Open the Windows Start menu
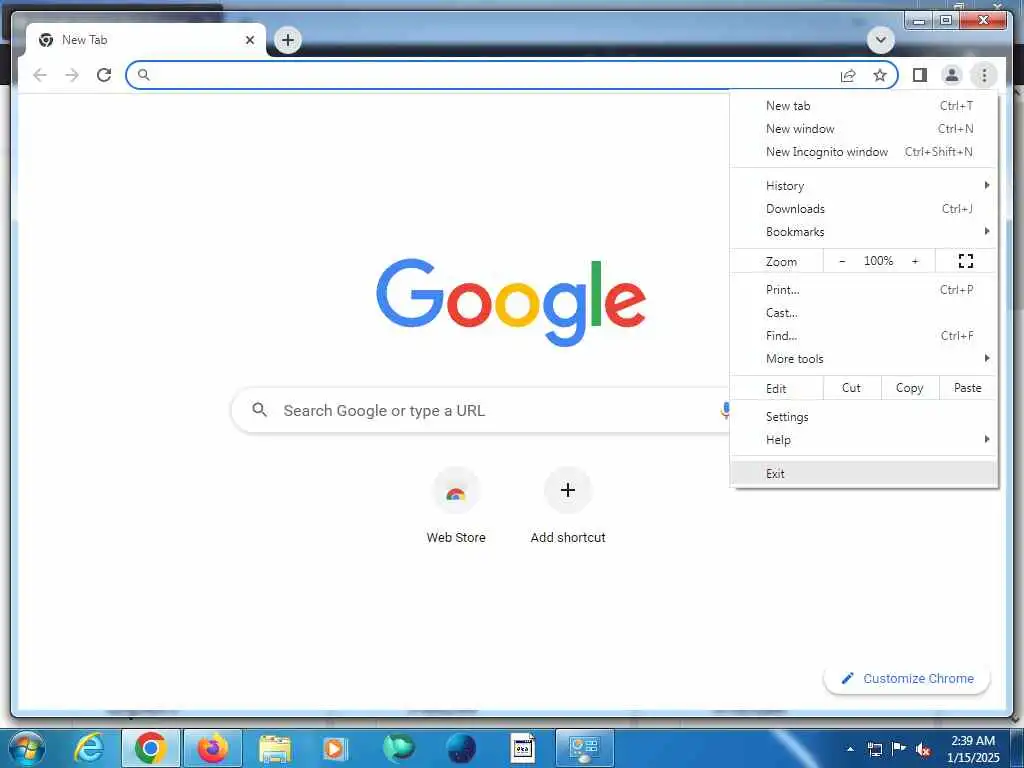Screen dimensions: 1024x768 [x=27, y=748]
